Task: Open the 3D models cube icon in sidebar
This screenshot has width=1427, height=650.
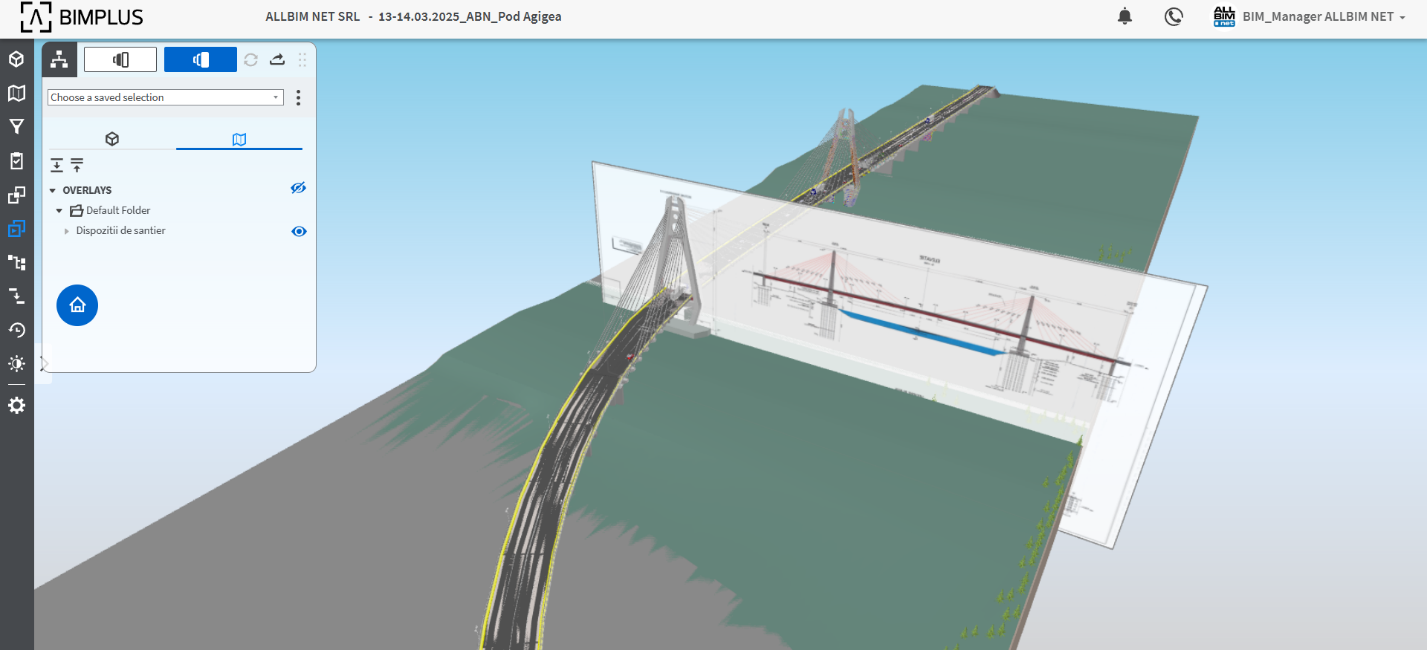Action: 16,60
